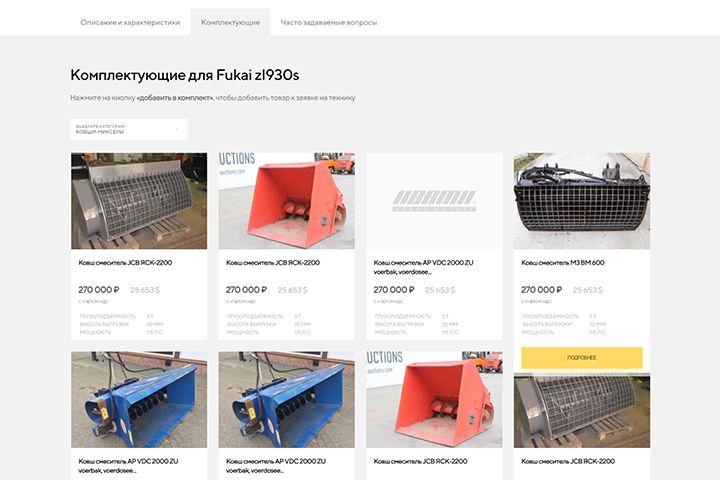Viewport: 720px width, 480px height.
Task: Open the grey mesh JCB ЯСК-2200 bucket photo in the top row
Action: point(139,201)
